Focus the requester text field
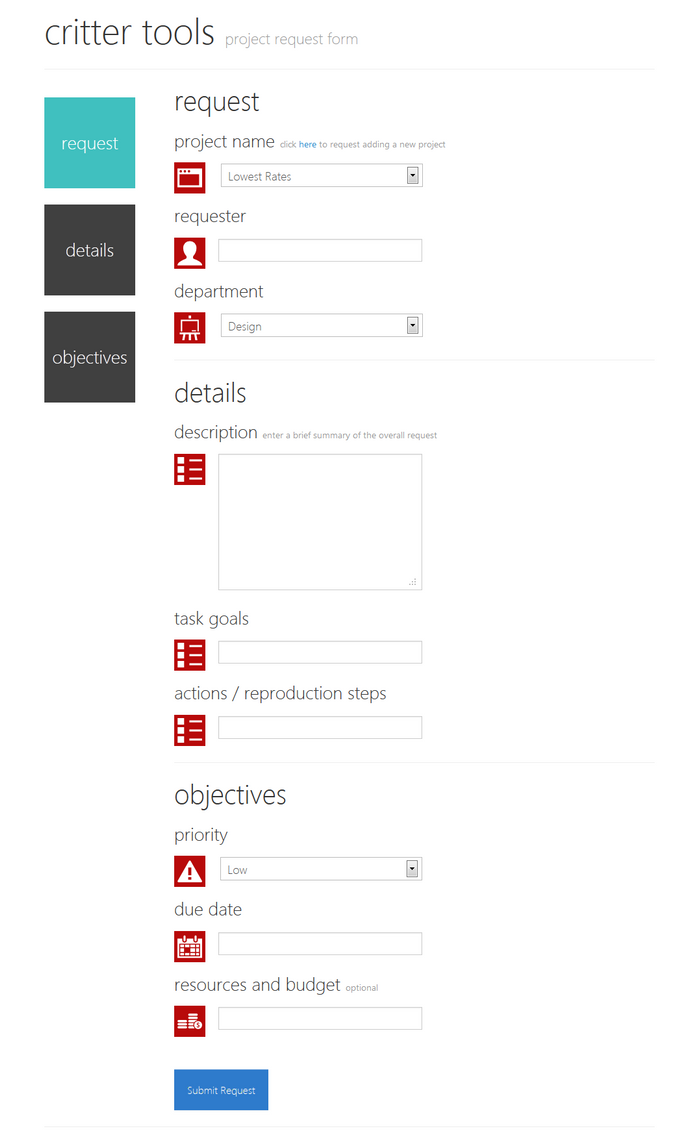 (320, 250)
